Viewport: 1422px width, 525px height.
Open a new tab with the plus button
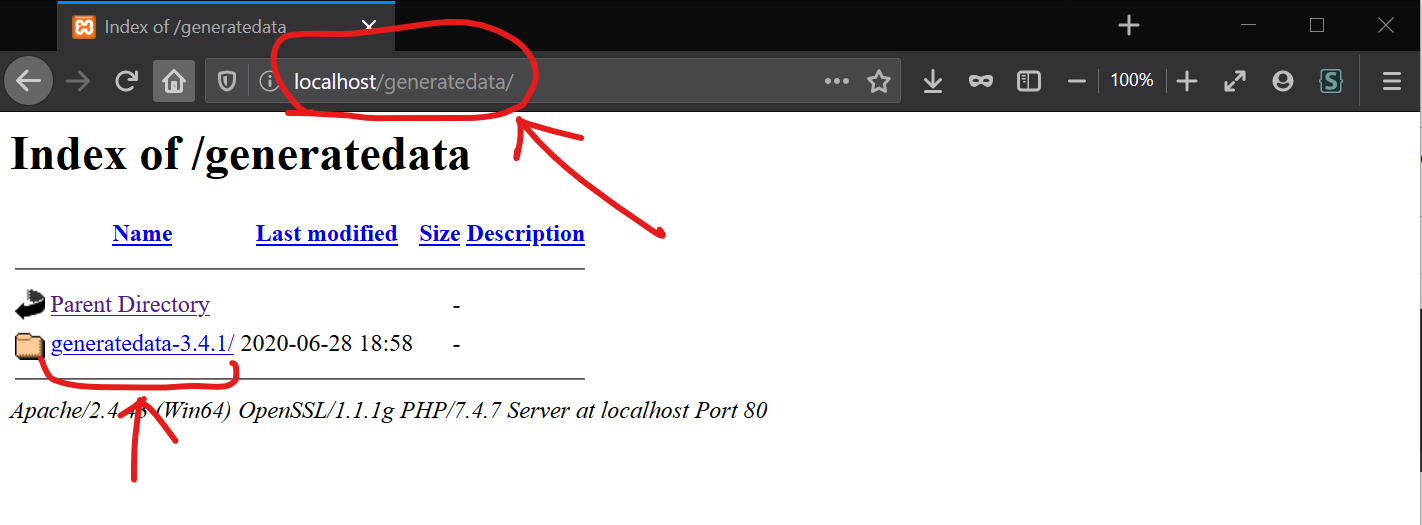point(1129,26)
